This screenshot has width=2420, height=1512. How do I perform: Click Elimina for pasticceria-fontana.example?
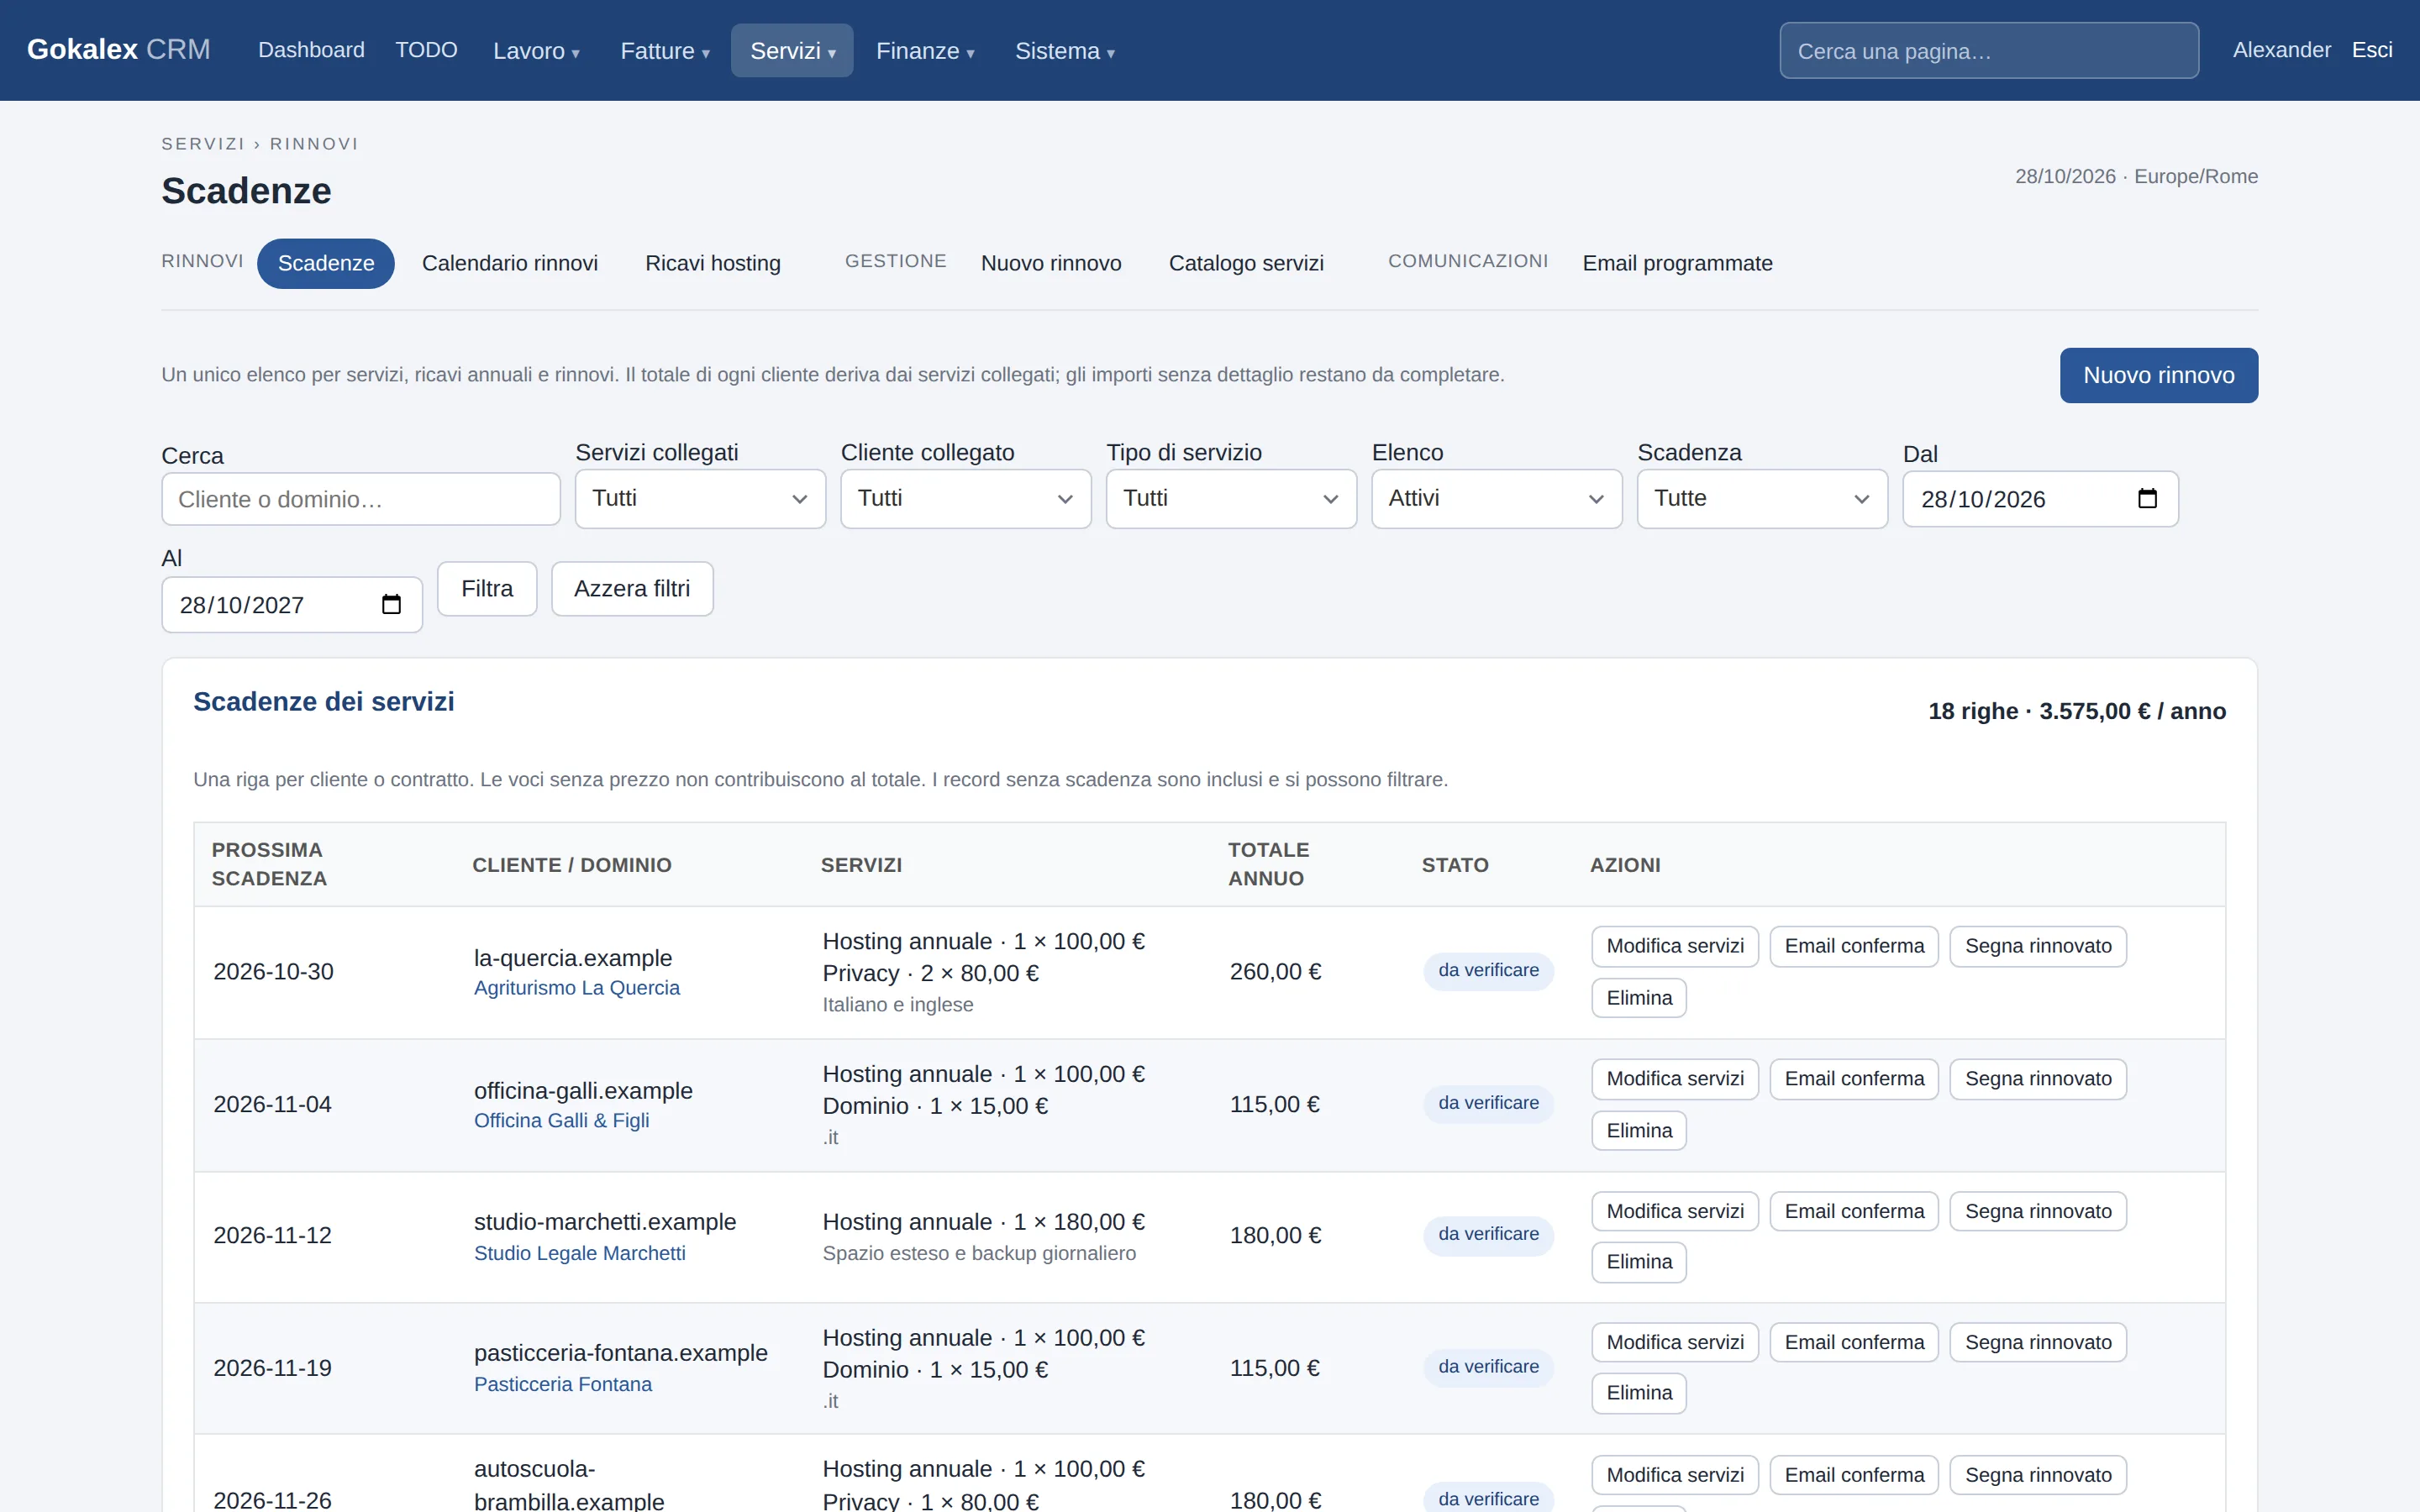[1638, 1393]
